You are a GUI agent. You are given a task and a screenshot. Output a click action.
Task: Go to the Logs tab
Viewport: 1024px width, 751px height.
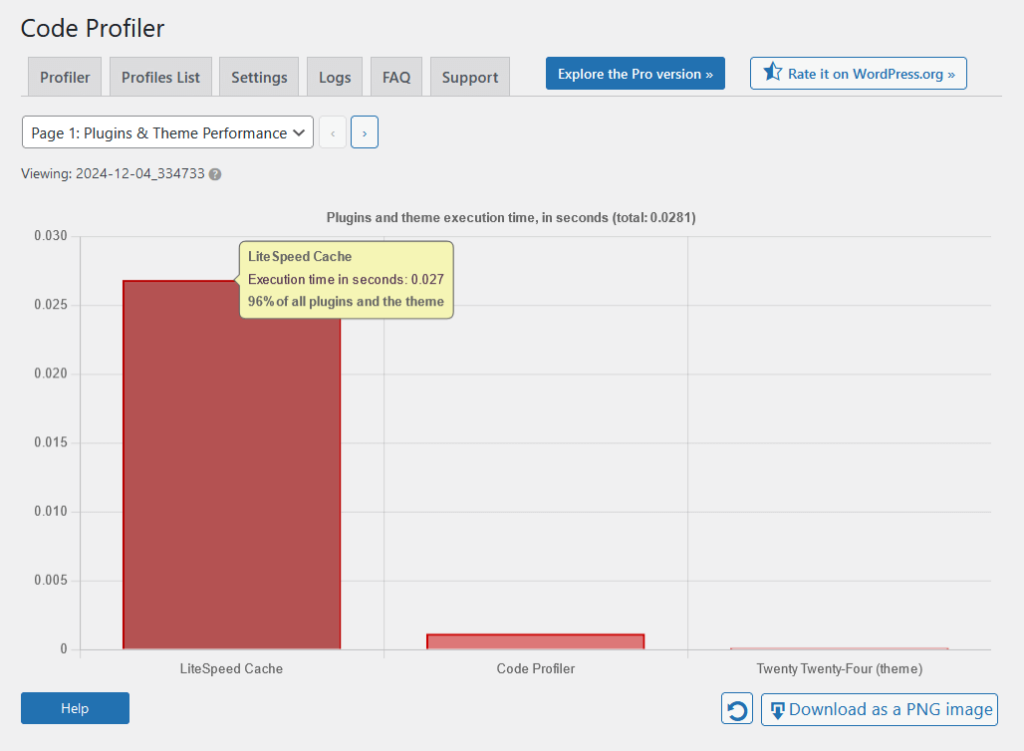point(334,77)
